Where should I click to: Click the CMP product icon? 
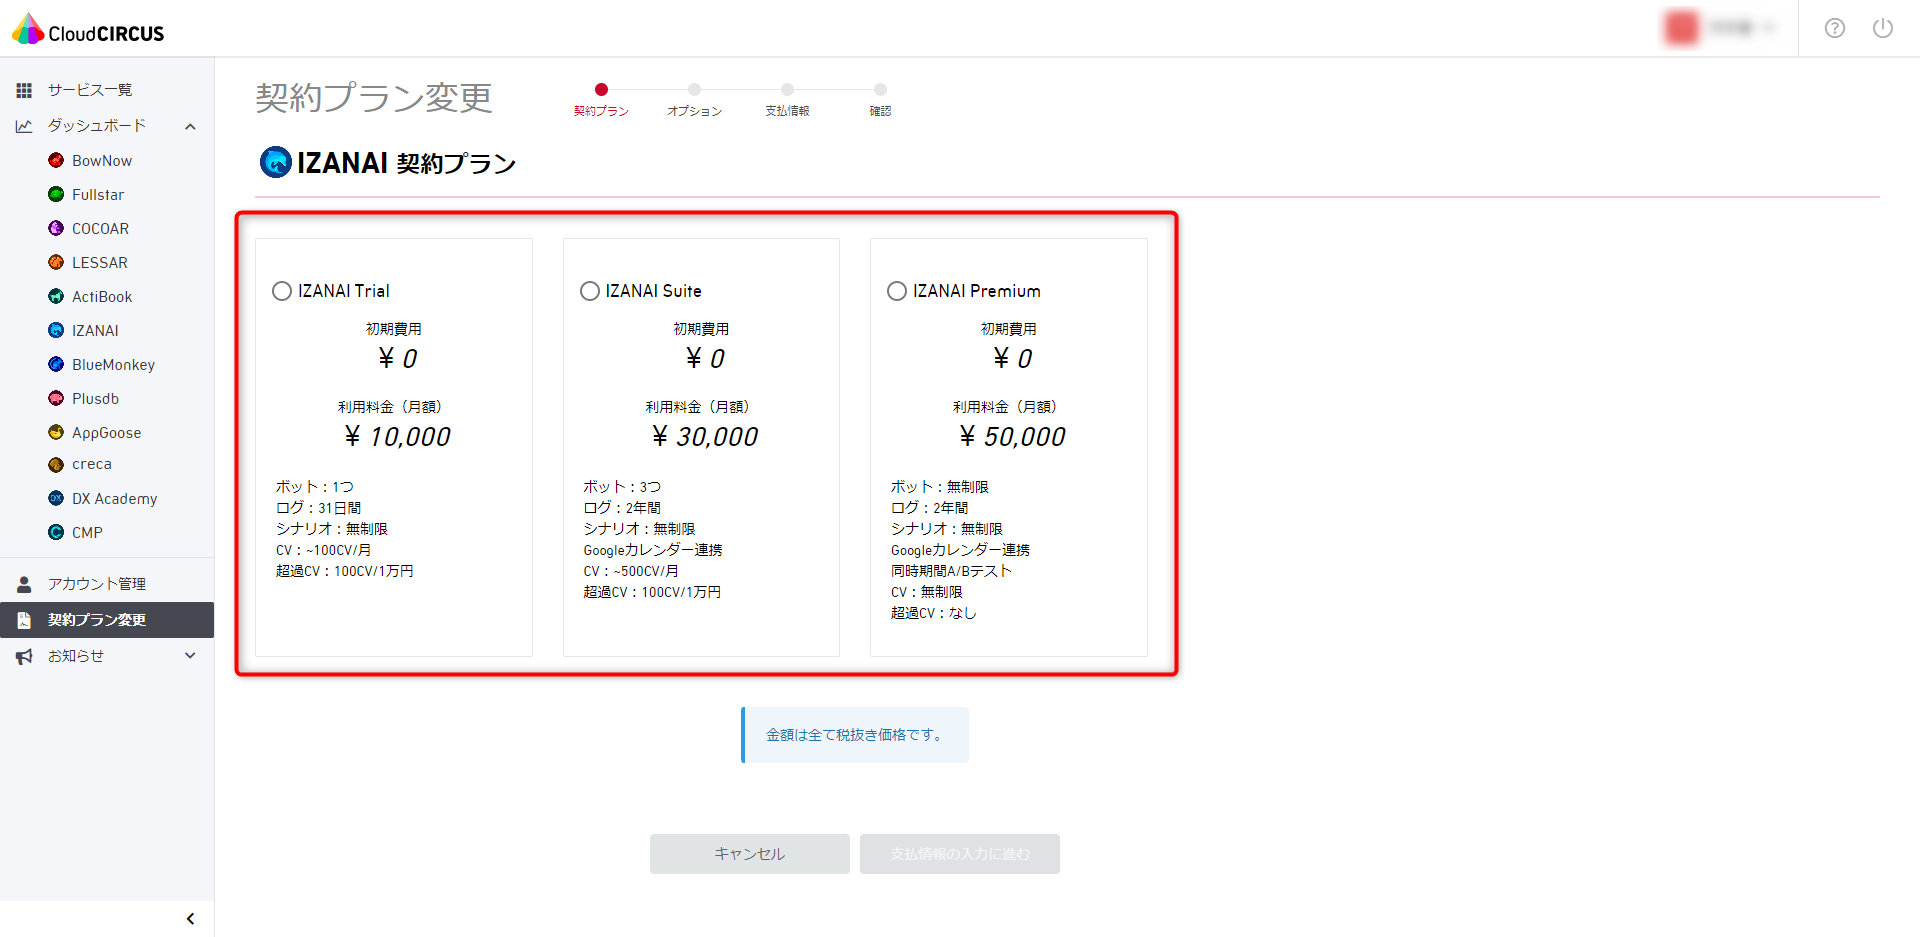(56, 532)
